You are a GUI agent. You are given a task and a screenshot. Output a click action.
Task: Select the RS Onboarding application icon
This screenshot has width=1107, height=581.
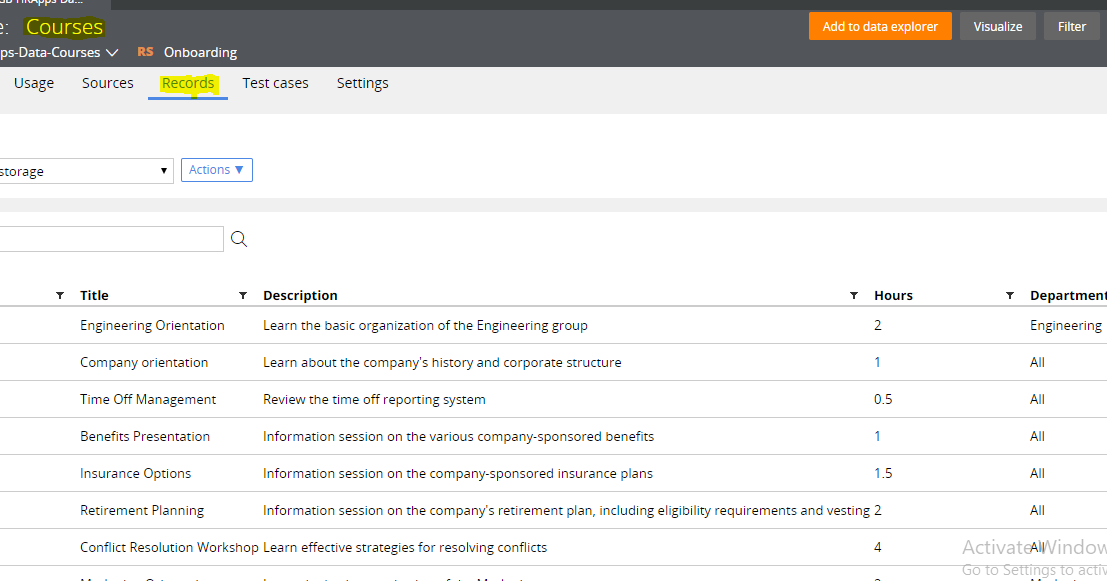[146, 52]
